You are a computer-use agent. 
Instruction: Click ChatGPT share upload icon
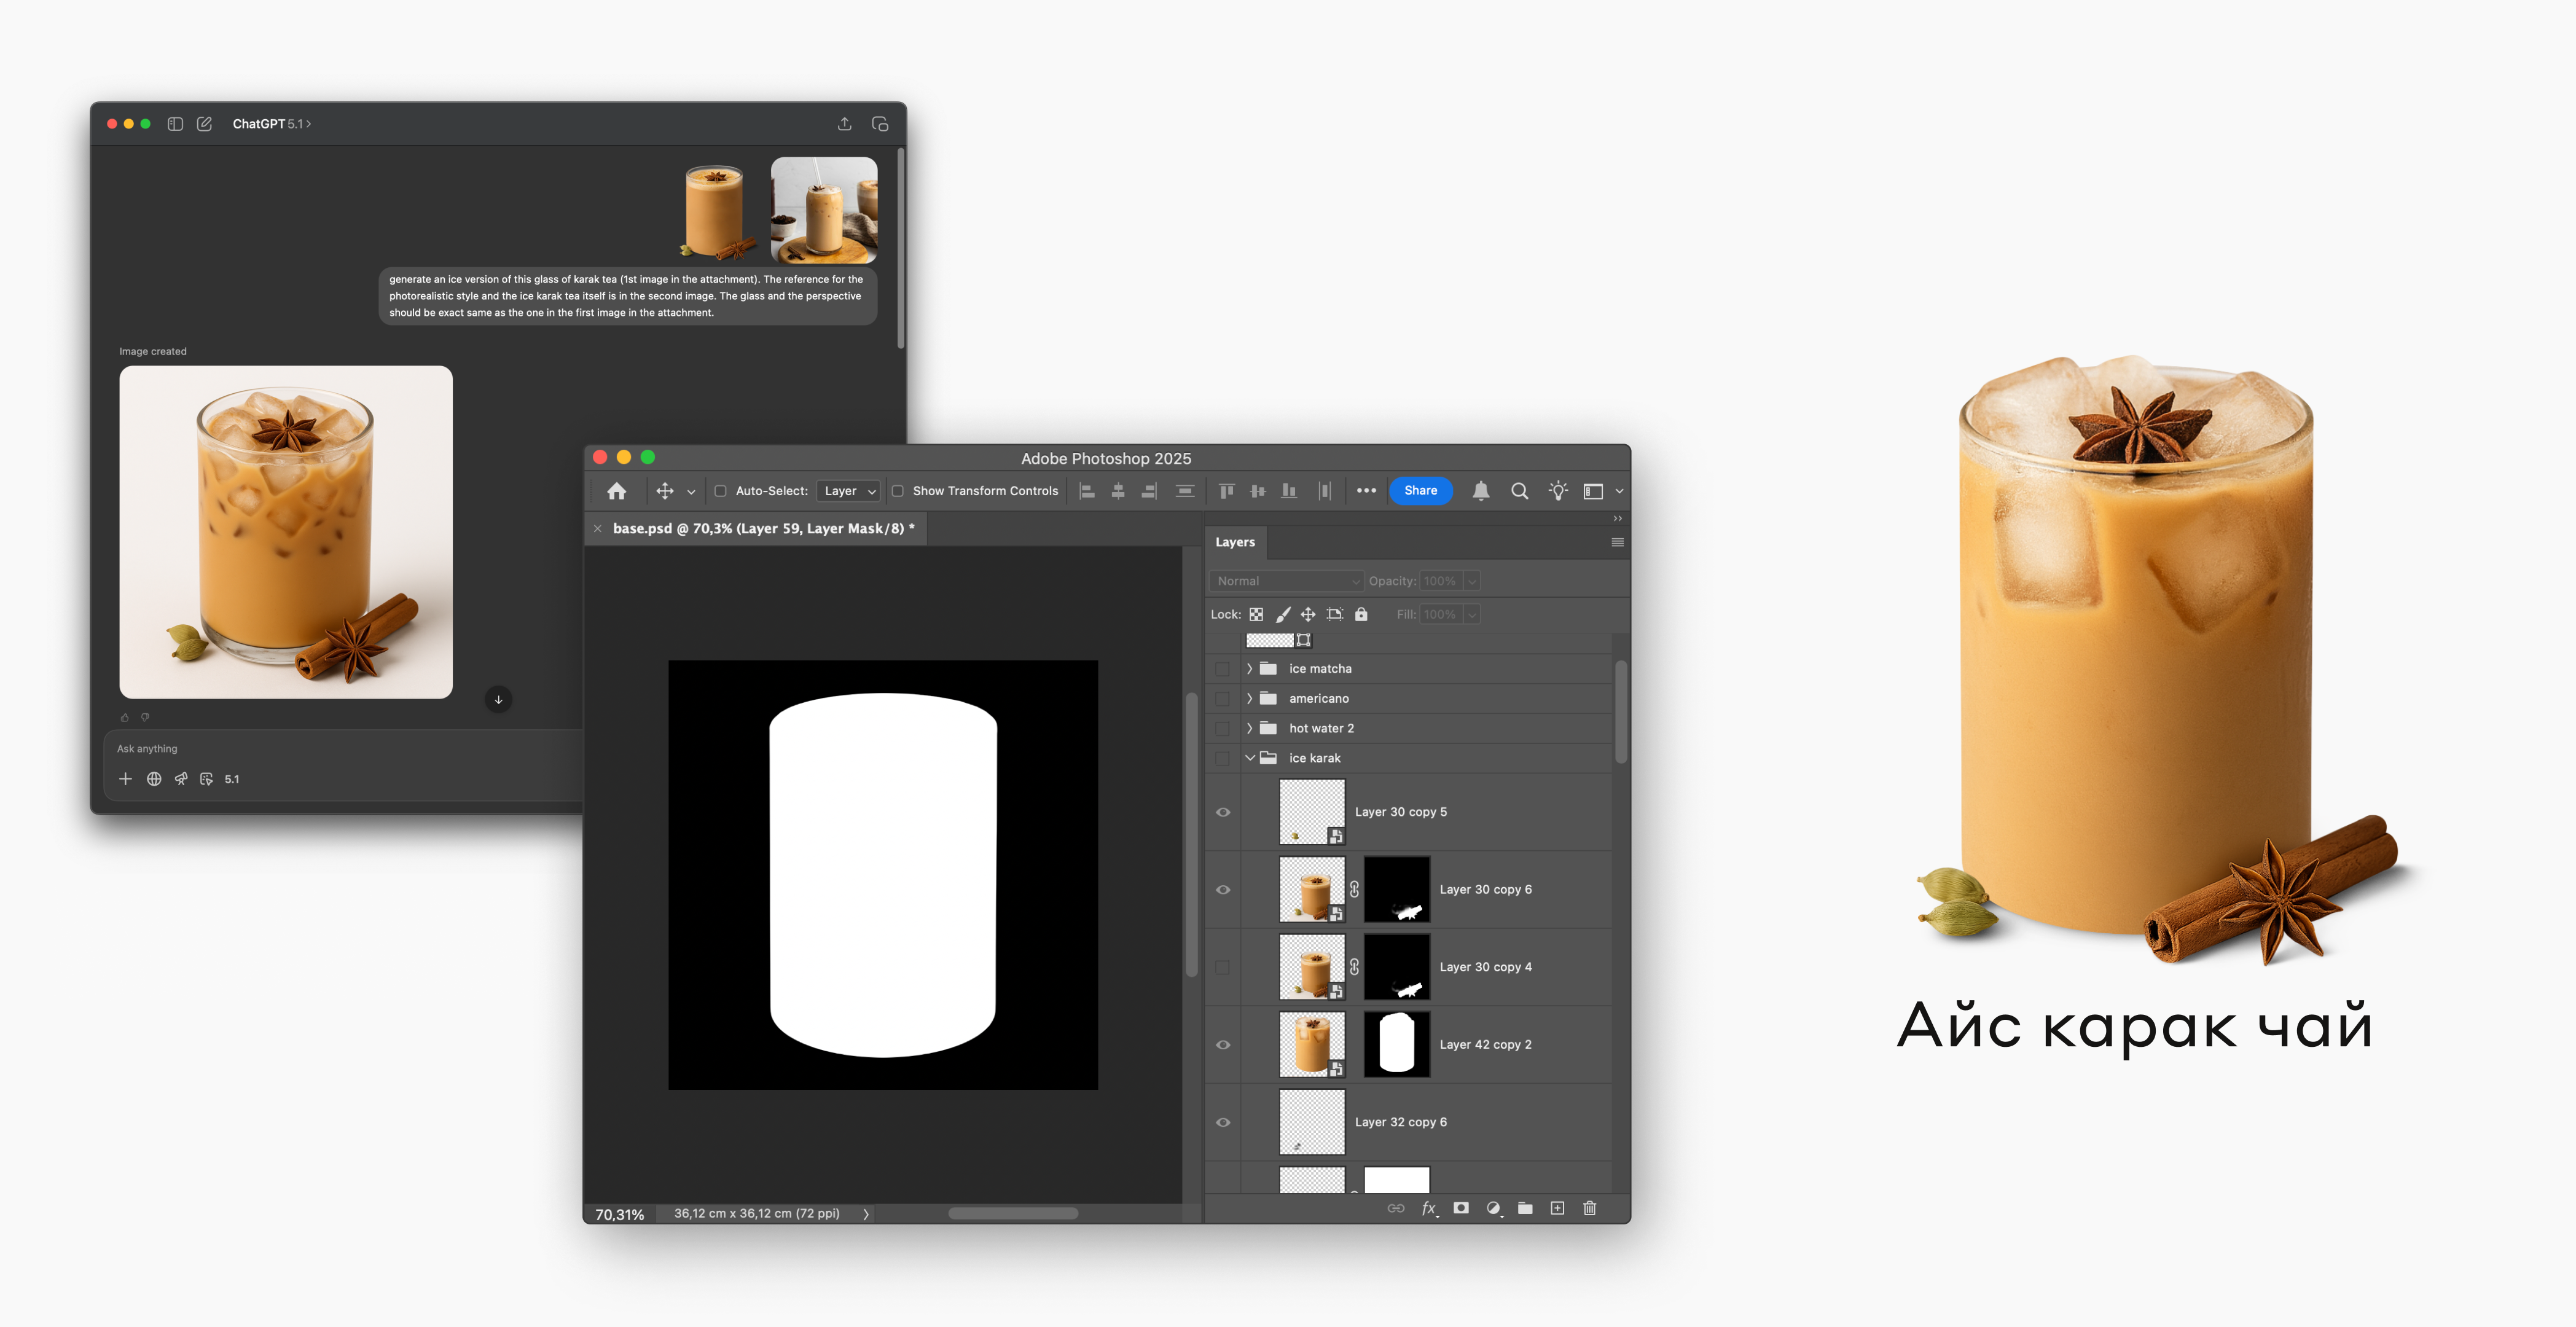click(x=845, y=124)
